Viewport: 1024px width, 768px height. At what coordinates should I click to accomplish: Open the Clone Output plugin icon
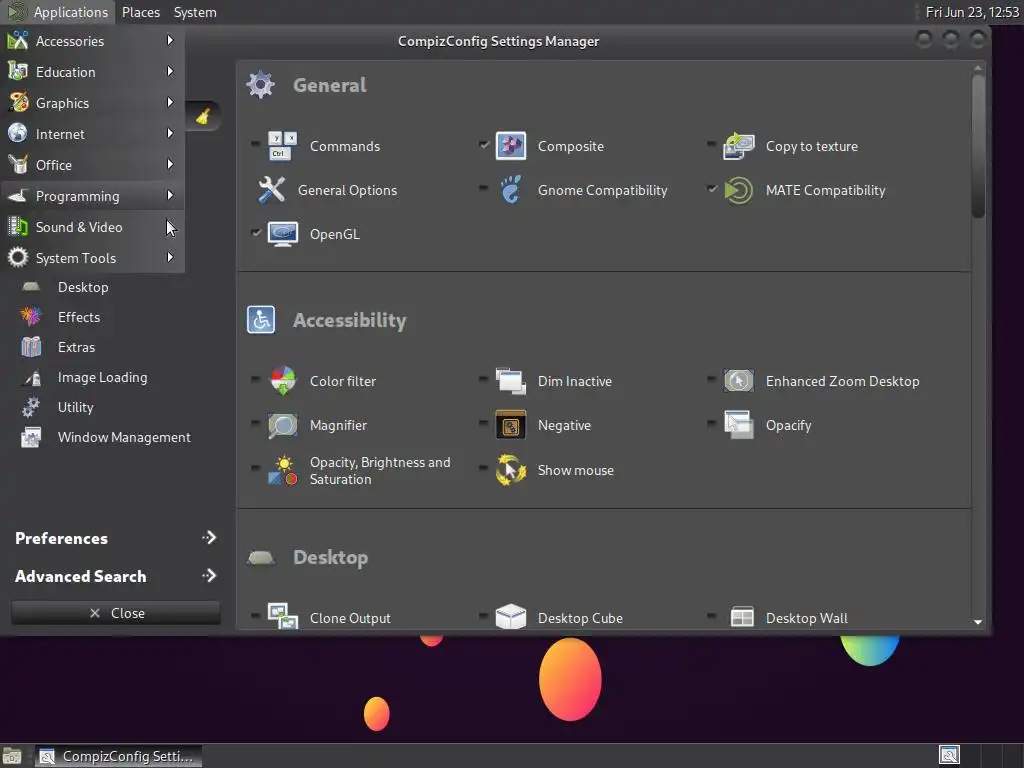click(x=282, y=616)
